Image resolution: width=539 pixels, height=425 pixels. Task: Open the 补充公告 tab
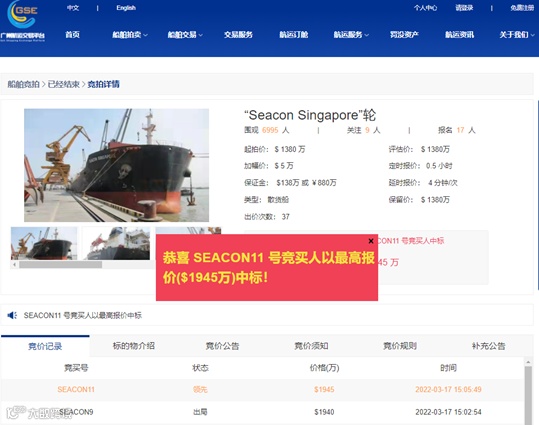click(x=488, y=346)
